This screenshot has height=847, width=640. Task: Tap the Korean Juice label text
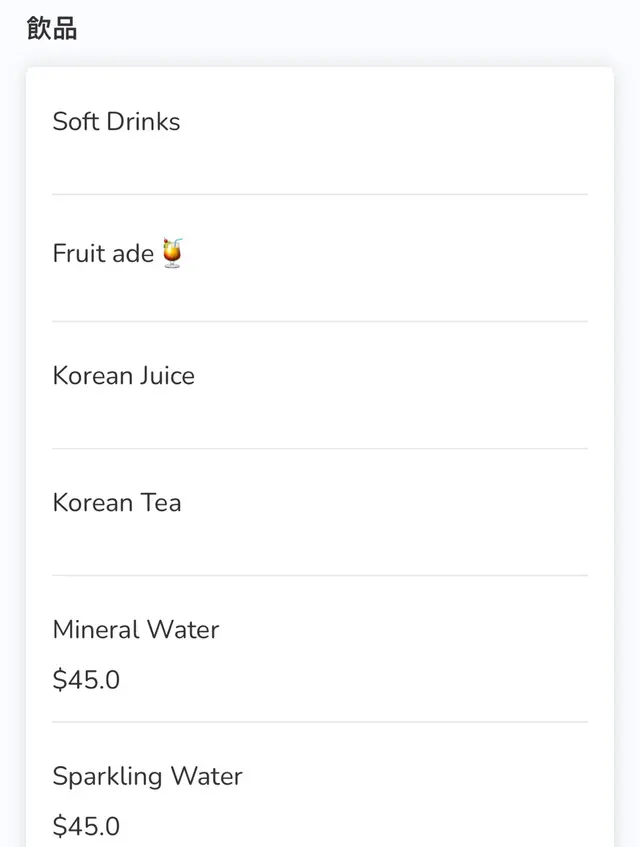[124, 376]
